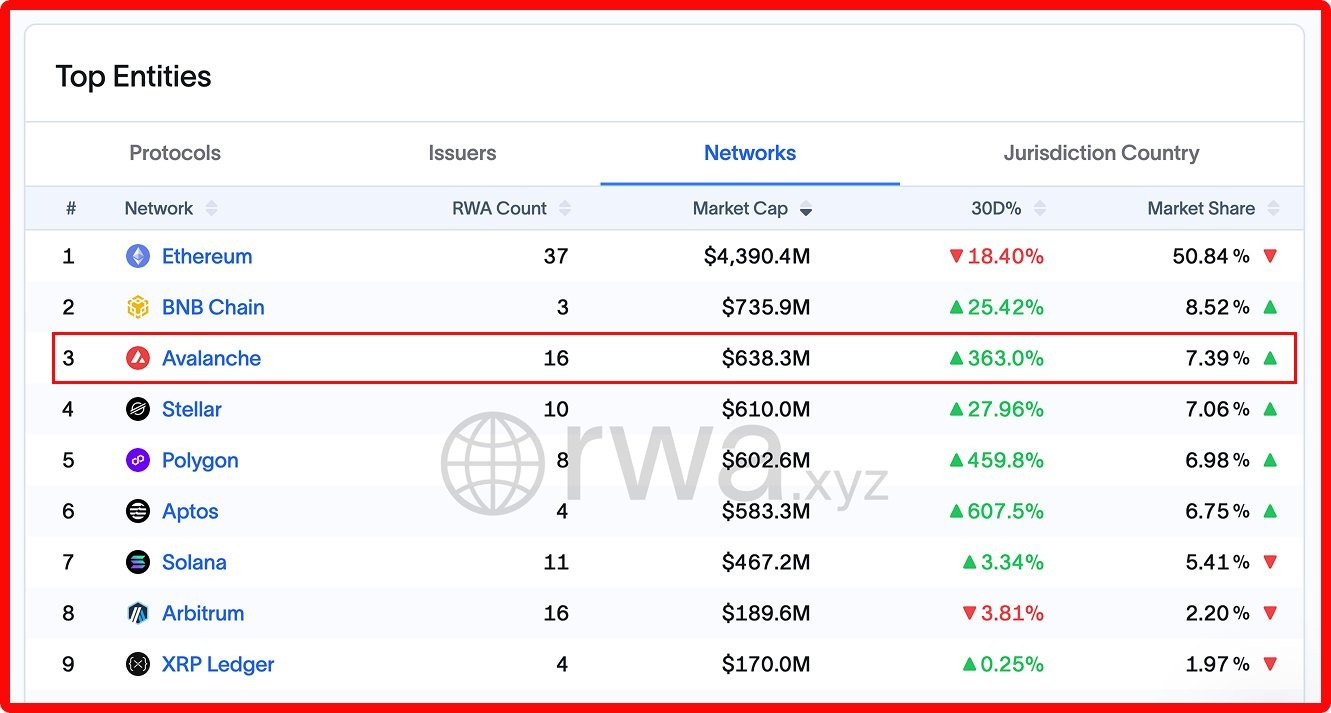This screenshot has width=1331, height=713.
Task: Click Polygon market cap $602.6M
Action: click(x=766, y=460)
